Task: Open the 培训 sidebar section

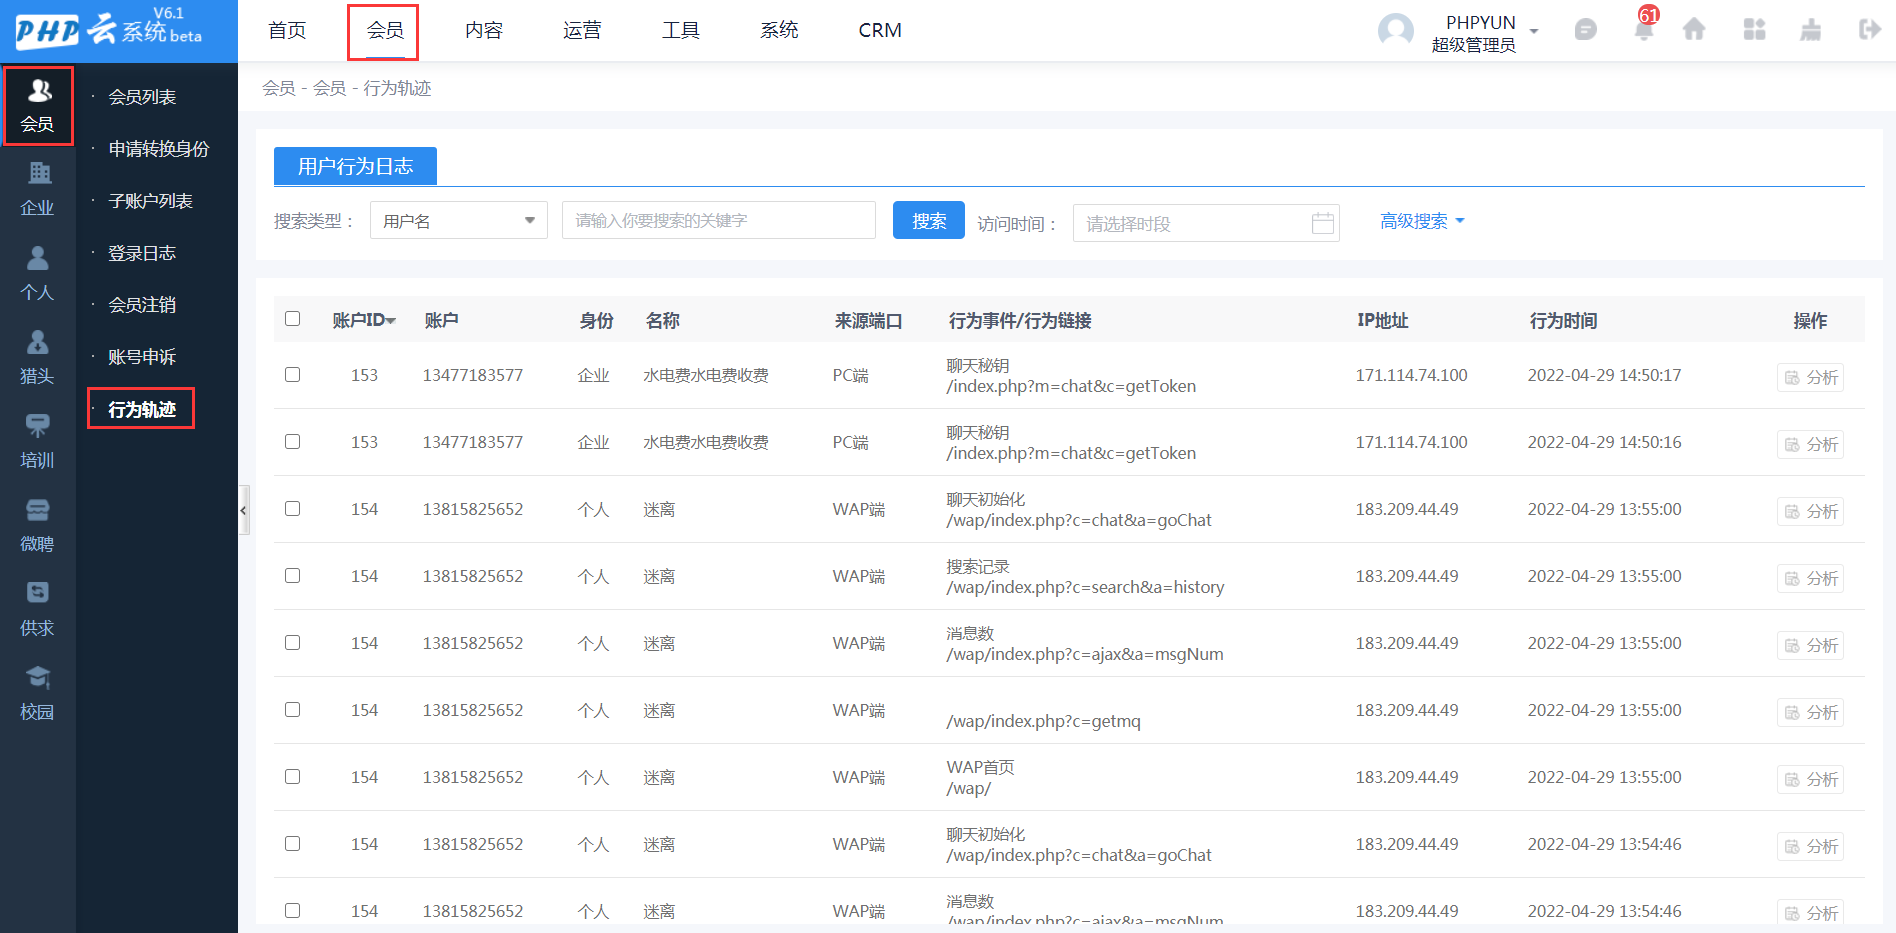Action: point(38,442)
